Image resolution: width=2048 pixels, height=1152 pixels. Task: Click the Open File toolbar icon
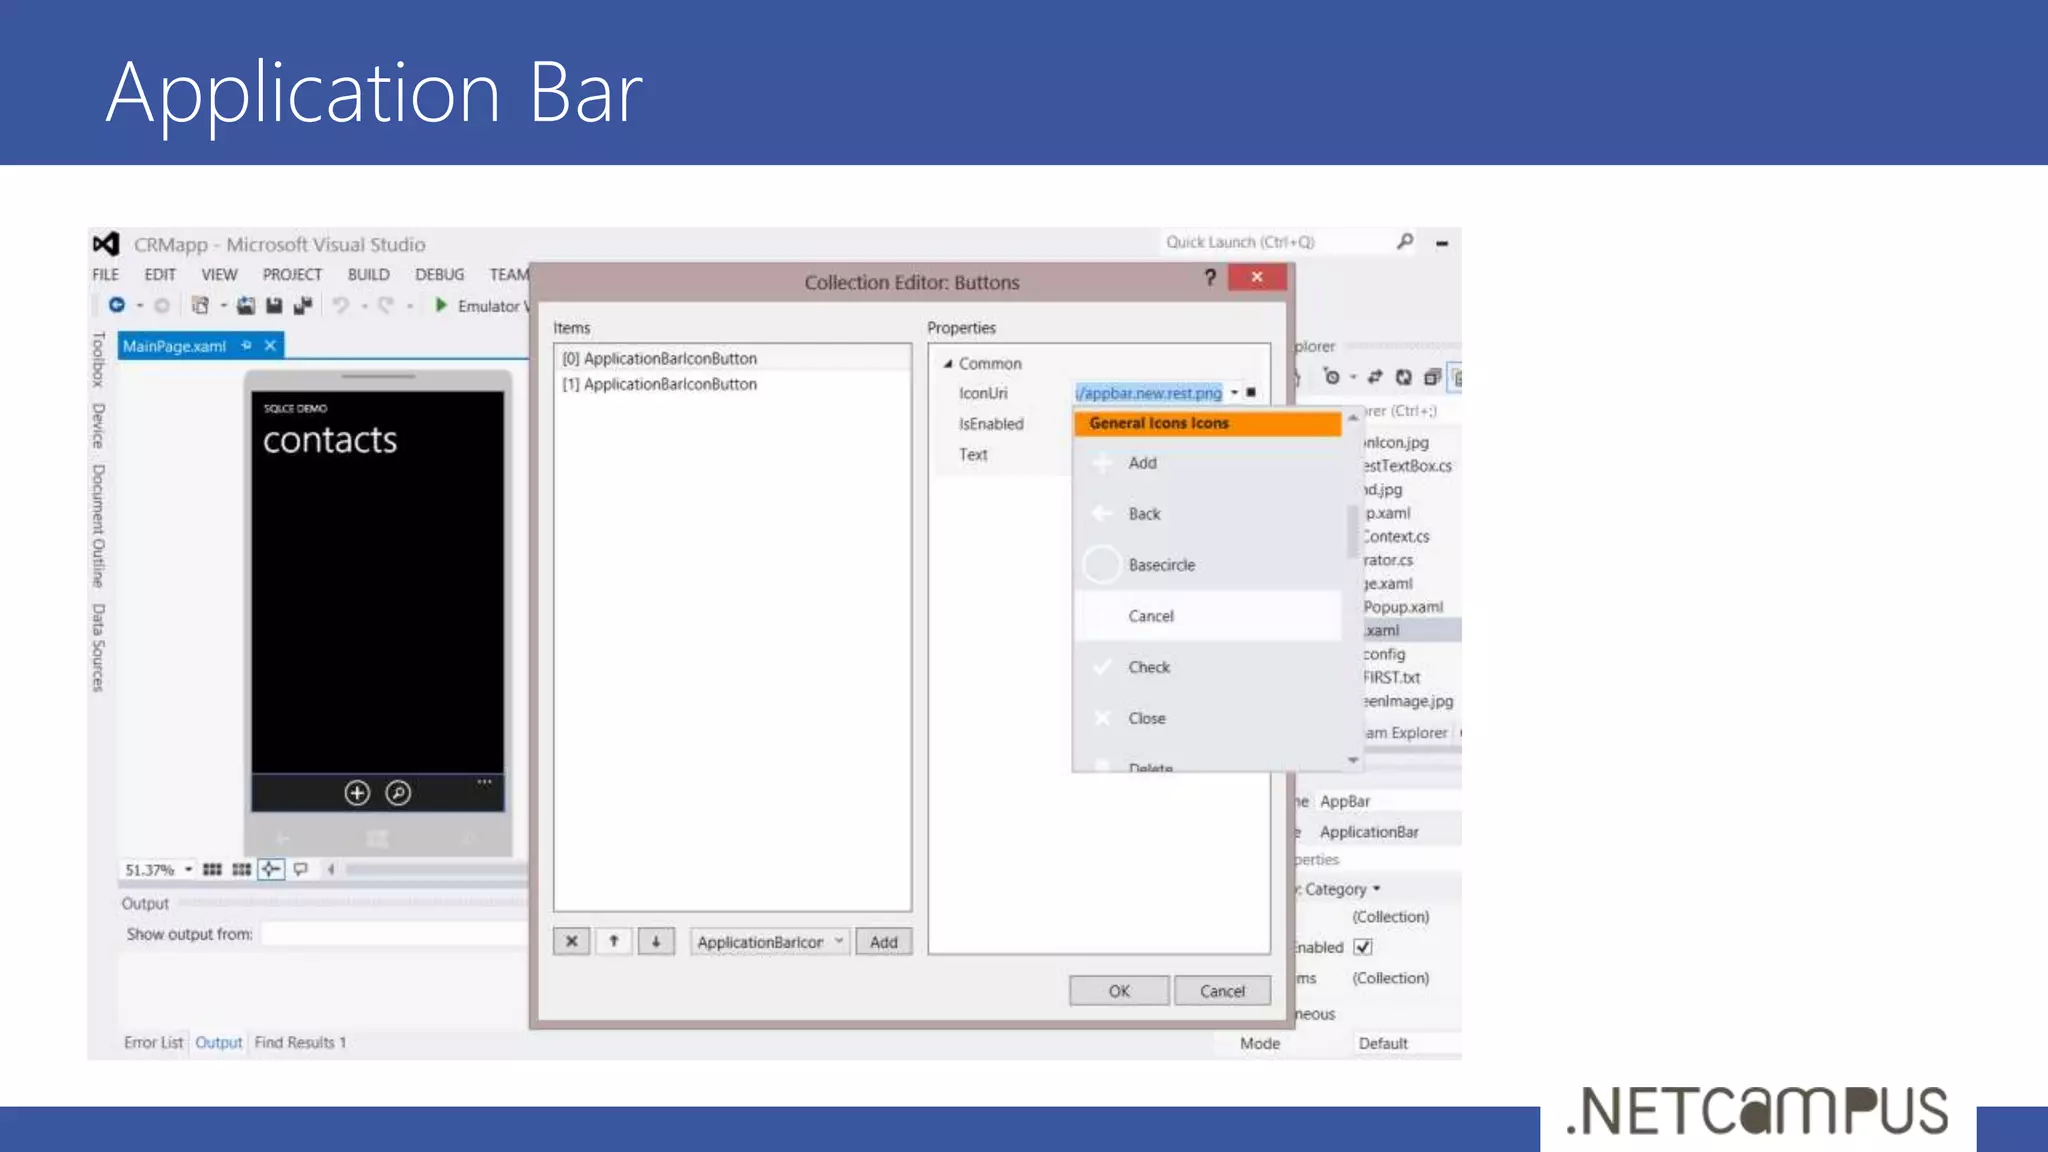pos(246,305)
